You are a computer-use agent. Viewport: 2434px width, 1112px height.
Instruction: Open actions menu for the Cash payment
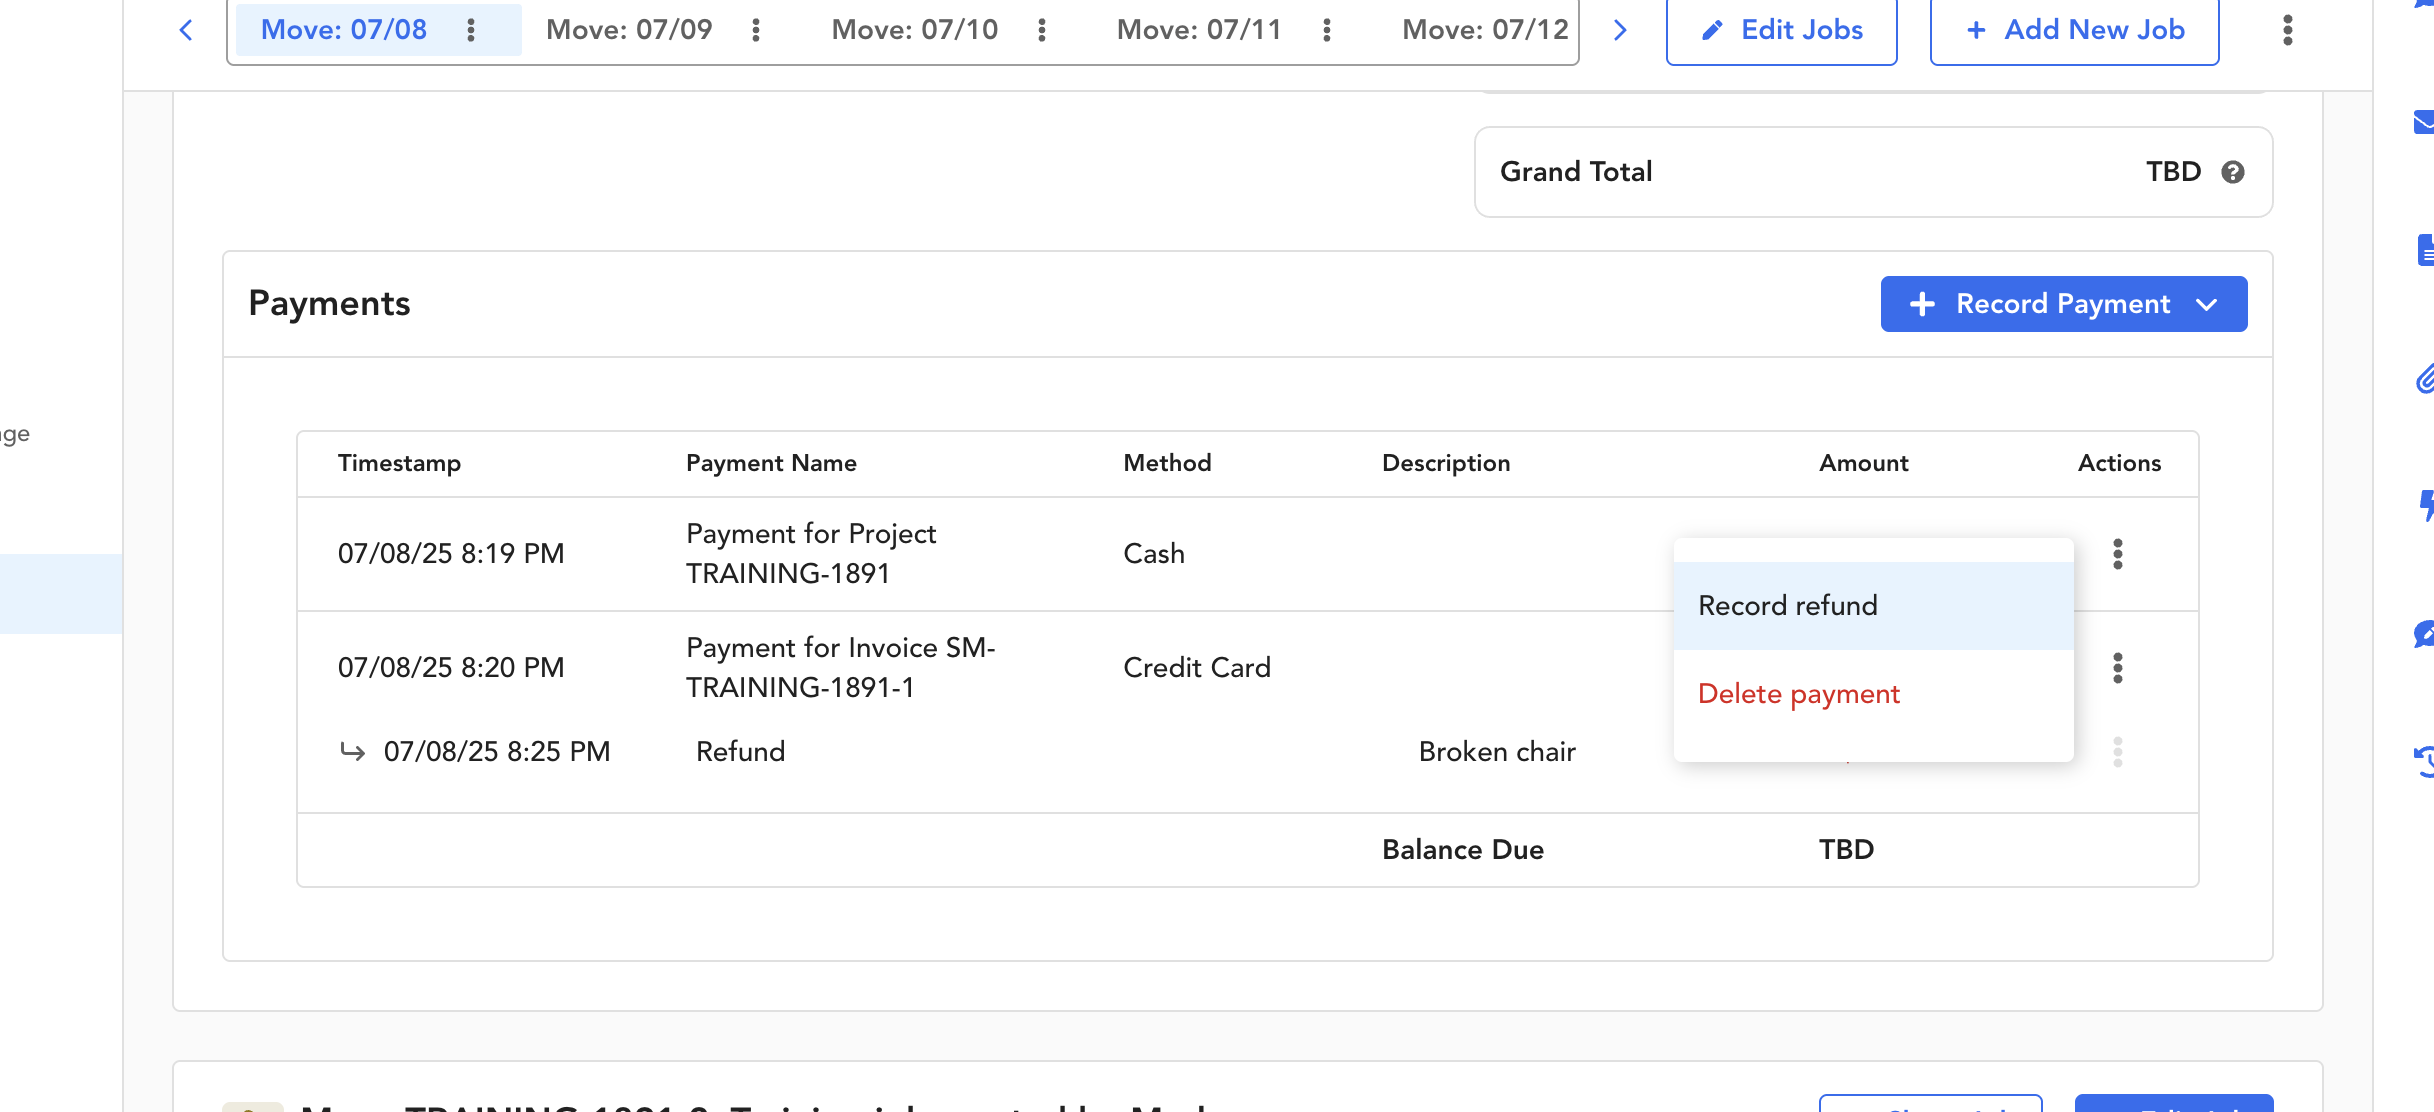[2117, 554]
